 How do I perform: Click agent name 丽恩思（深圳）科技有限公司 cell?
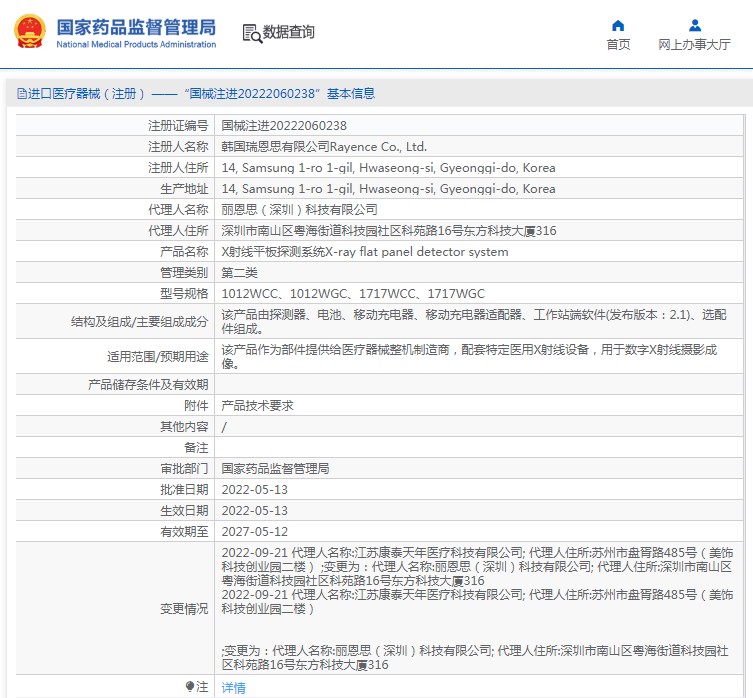(x=299, y=210)
